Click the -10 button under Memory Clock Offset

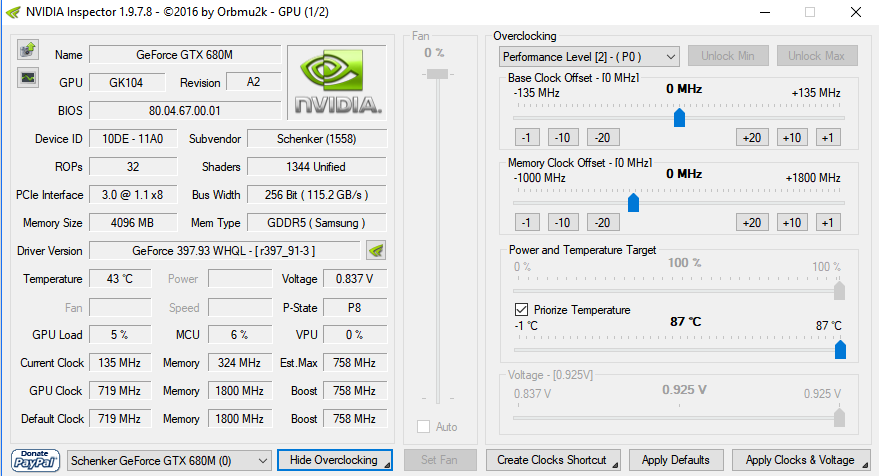click(x=562, y=223)
